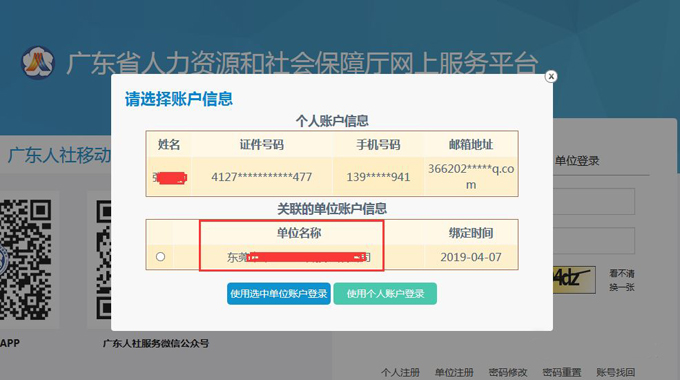Click the platform logo icon
Viewport: 680px width, 380px height.
[38, 63]
